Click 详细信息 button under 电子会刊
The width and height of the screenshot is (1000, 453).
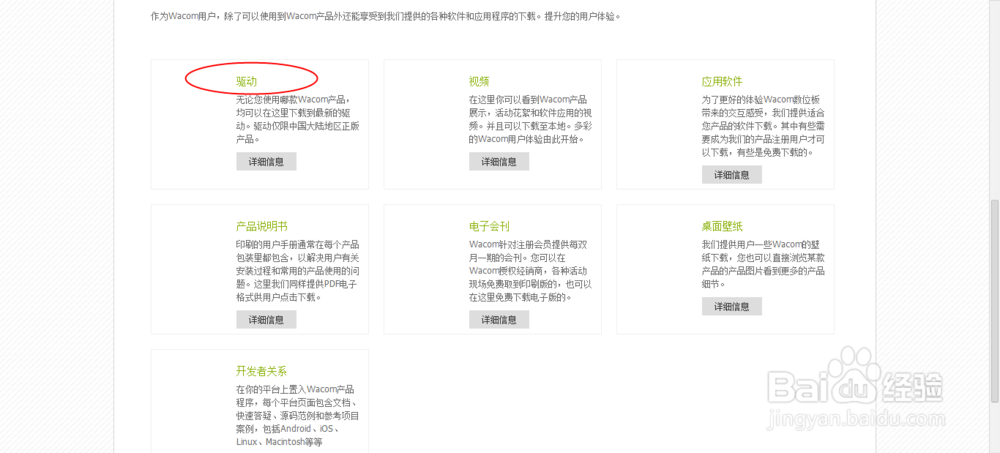499,320
